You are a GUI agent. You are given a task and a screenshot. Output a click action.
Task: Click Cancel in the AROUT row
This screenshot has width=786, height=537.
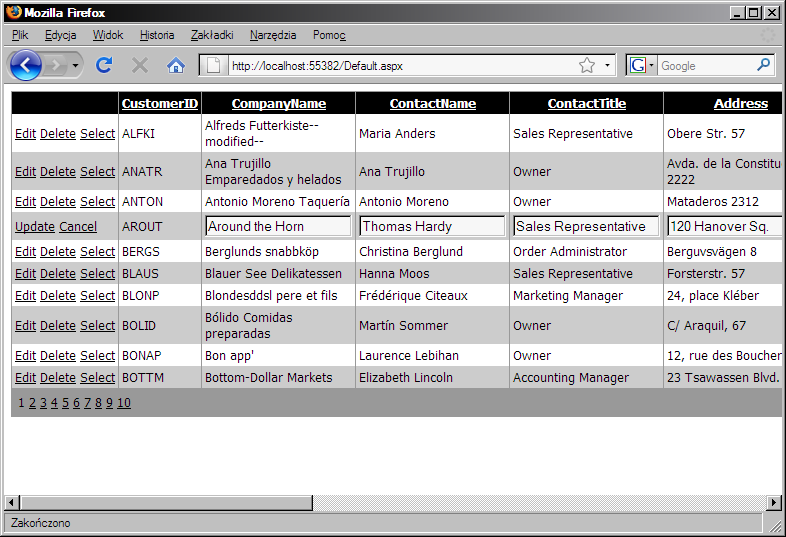point(78,227)
